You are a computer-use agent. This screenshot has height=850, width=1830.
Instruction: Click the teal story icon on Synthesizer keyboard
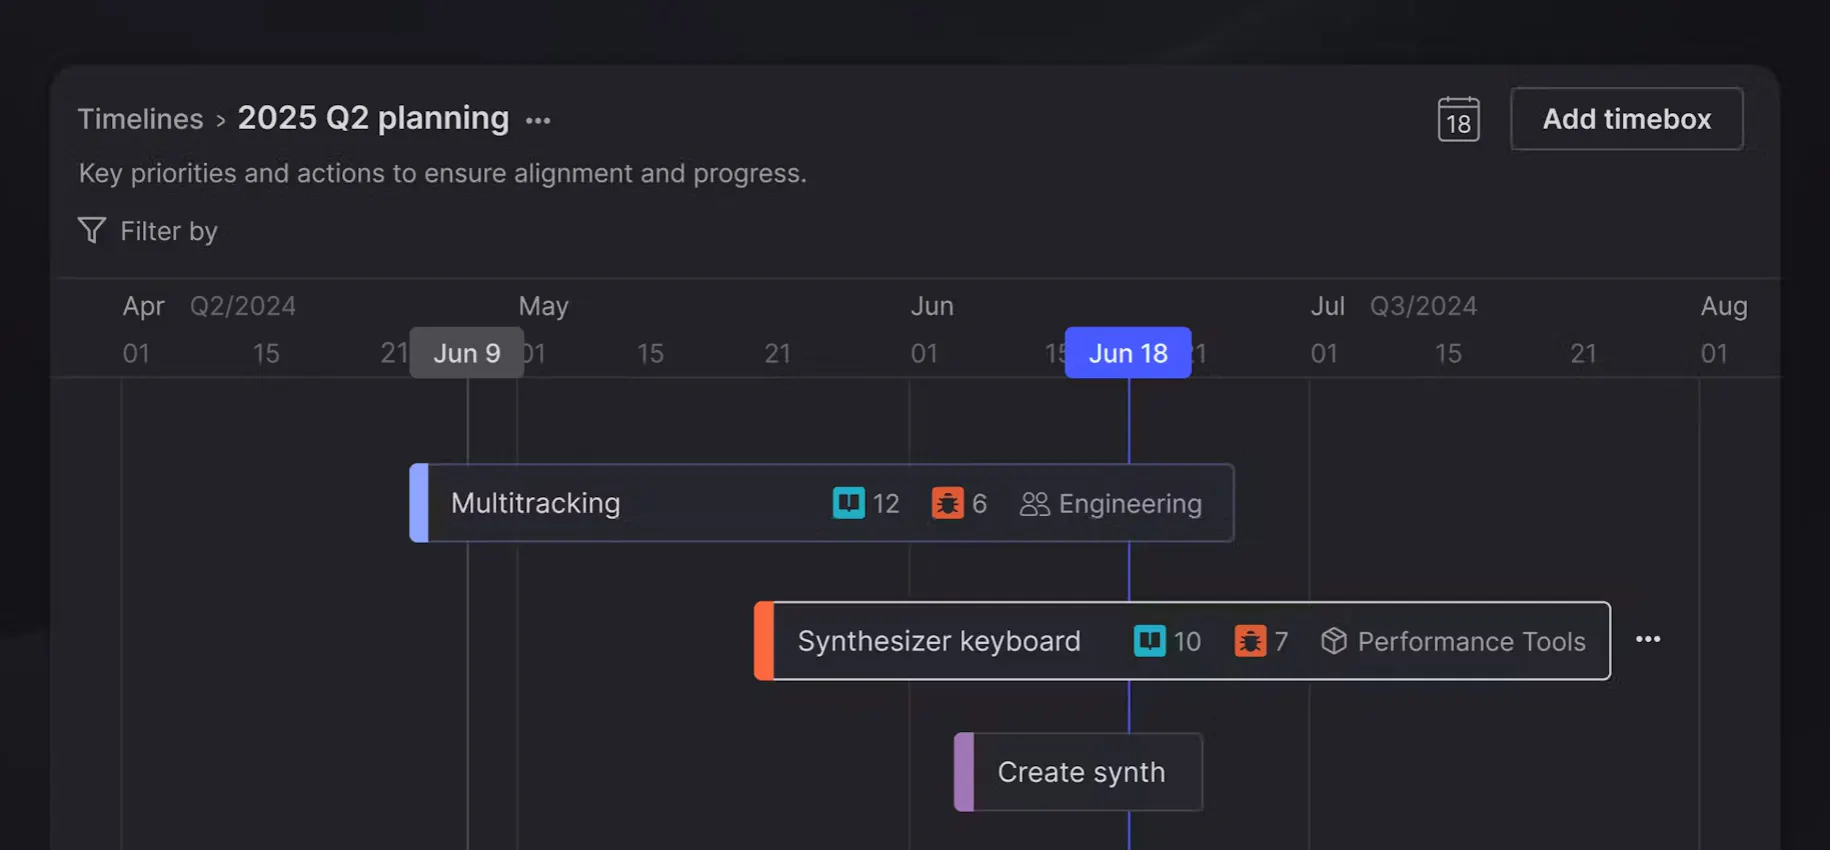[1149, 640]
